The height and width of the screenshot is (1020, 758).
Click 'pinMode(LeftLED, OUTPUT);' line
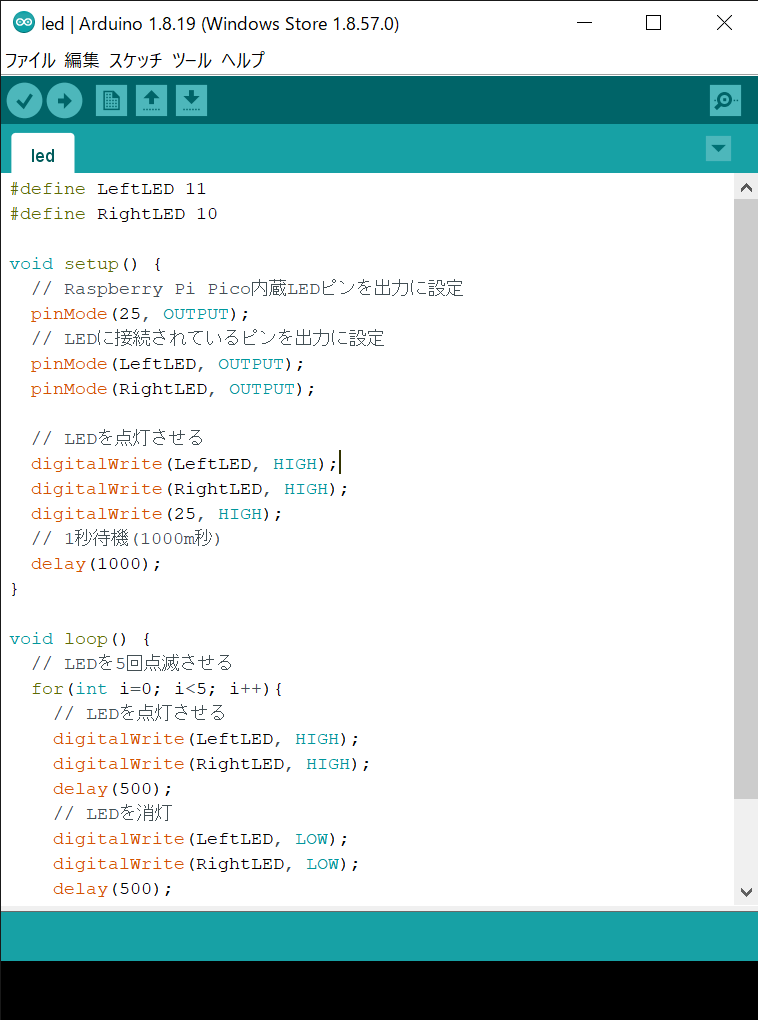click(167, 364)
